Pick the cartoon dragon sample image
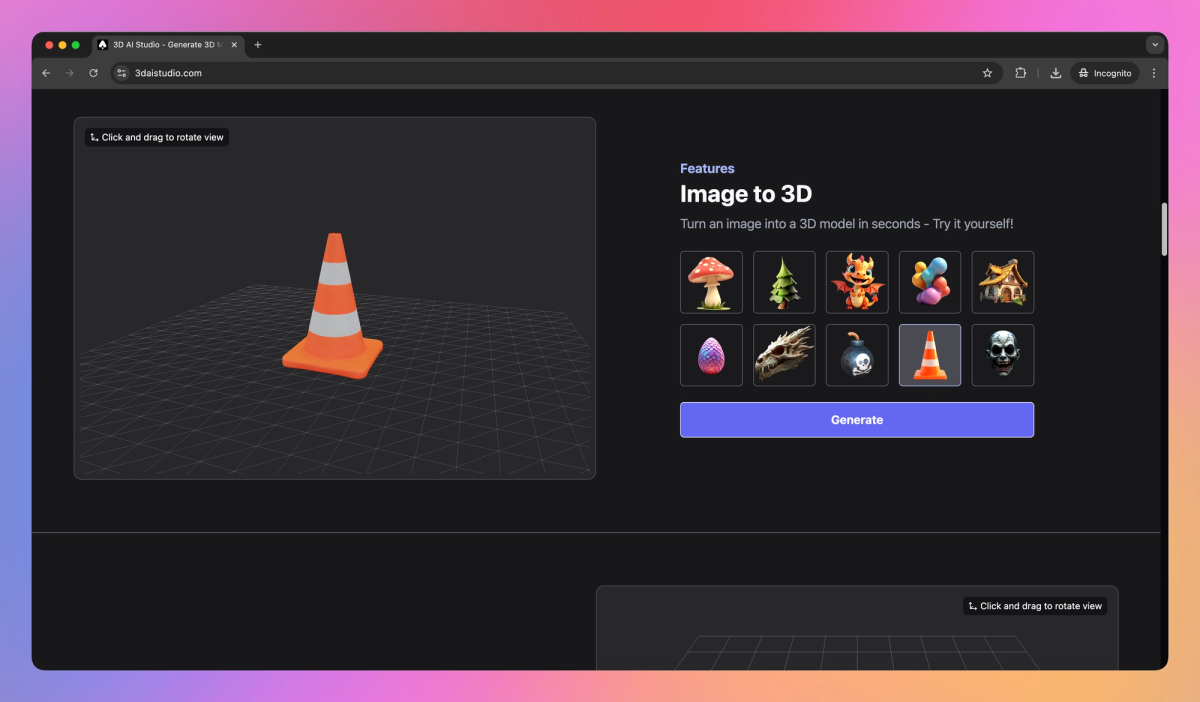 [x=857, y=281]
